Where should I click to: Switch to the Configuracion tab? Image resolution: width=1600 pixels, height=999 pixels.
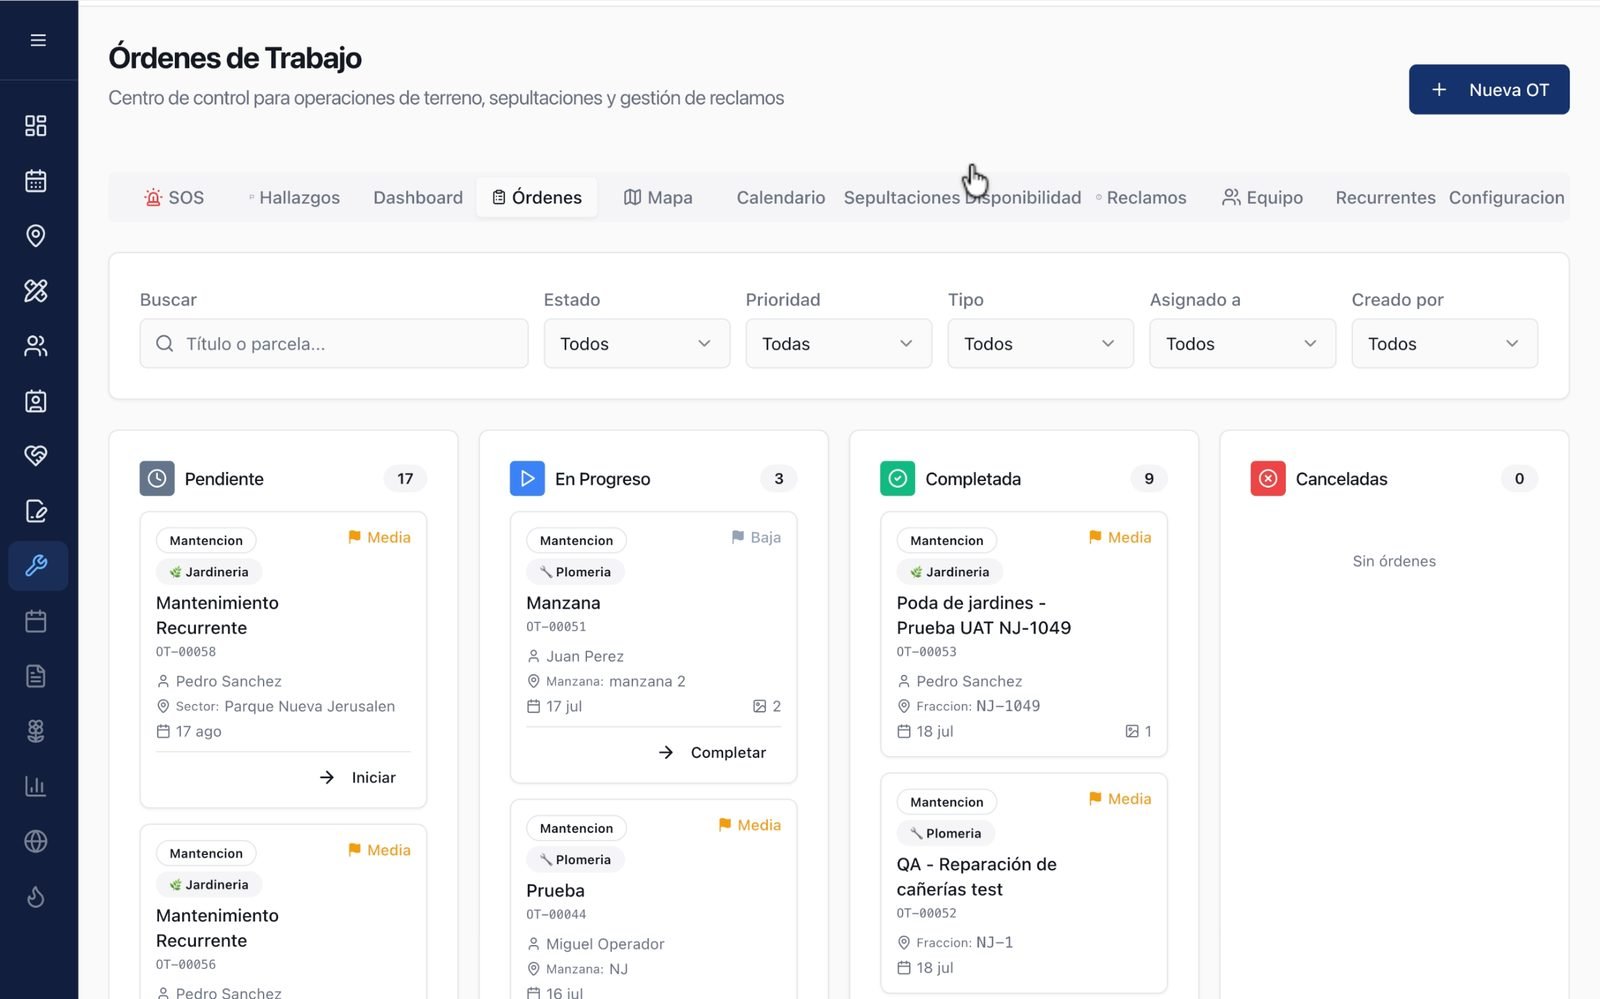[1506, 198]
